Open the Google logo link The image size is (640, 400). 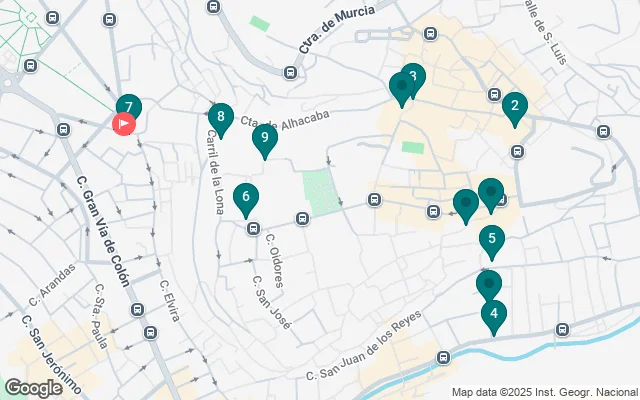point(33,388)
